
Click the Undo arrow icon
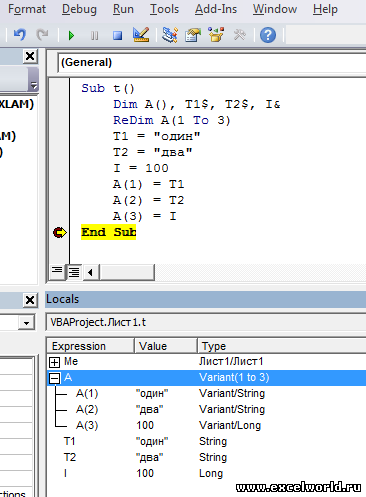click(x=20, y=35)
